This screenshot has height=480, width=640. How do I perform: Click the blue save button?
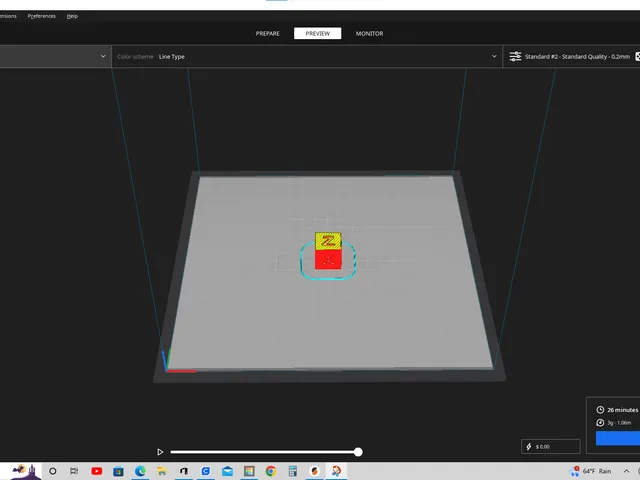618,438
